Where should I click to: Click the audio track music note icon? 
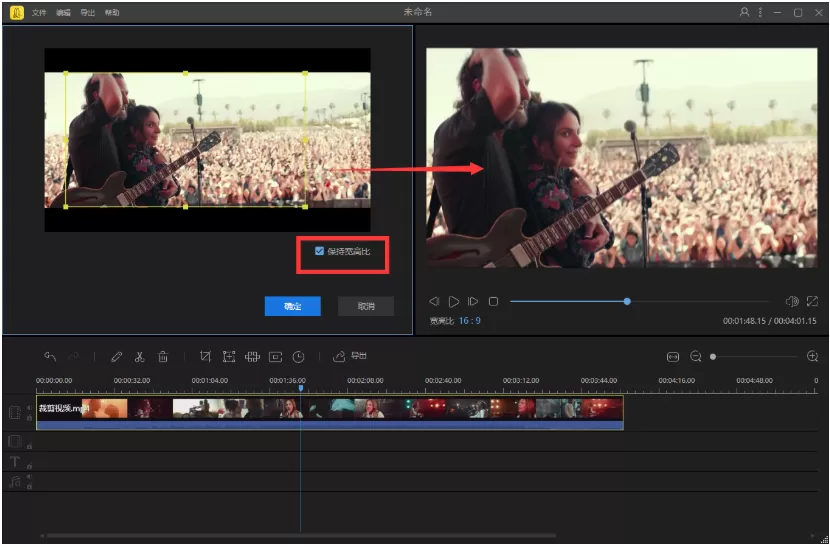15,482
